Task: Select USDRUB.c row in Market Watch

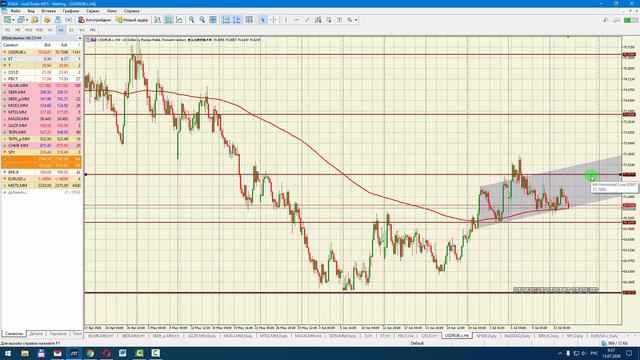Action: point(41,52)
